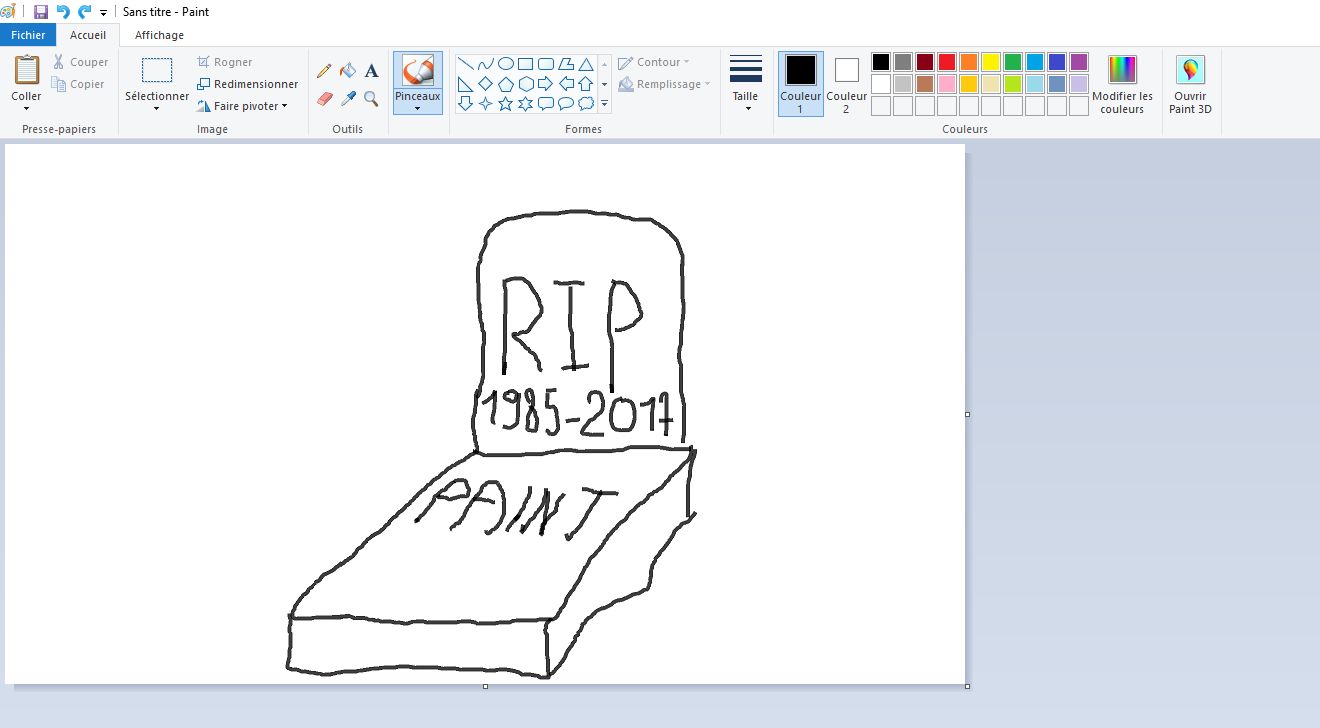Select the Text tool
Viewport: 1320px width, 728px height.
click(371, 71)
